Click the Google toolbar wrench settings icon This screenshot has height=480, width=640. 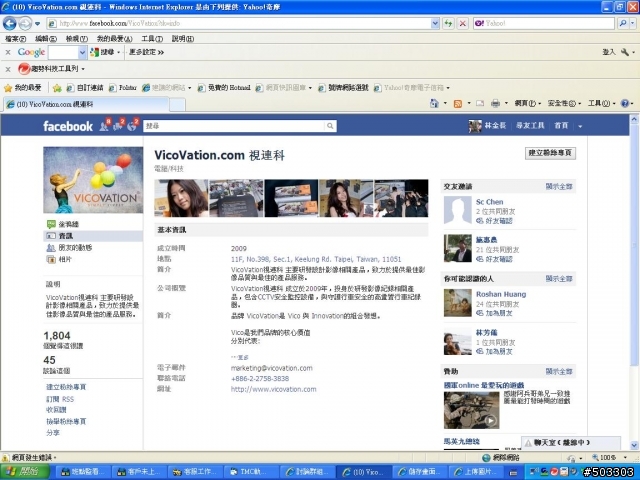tap(624, 52)
